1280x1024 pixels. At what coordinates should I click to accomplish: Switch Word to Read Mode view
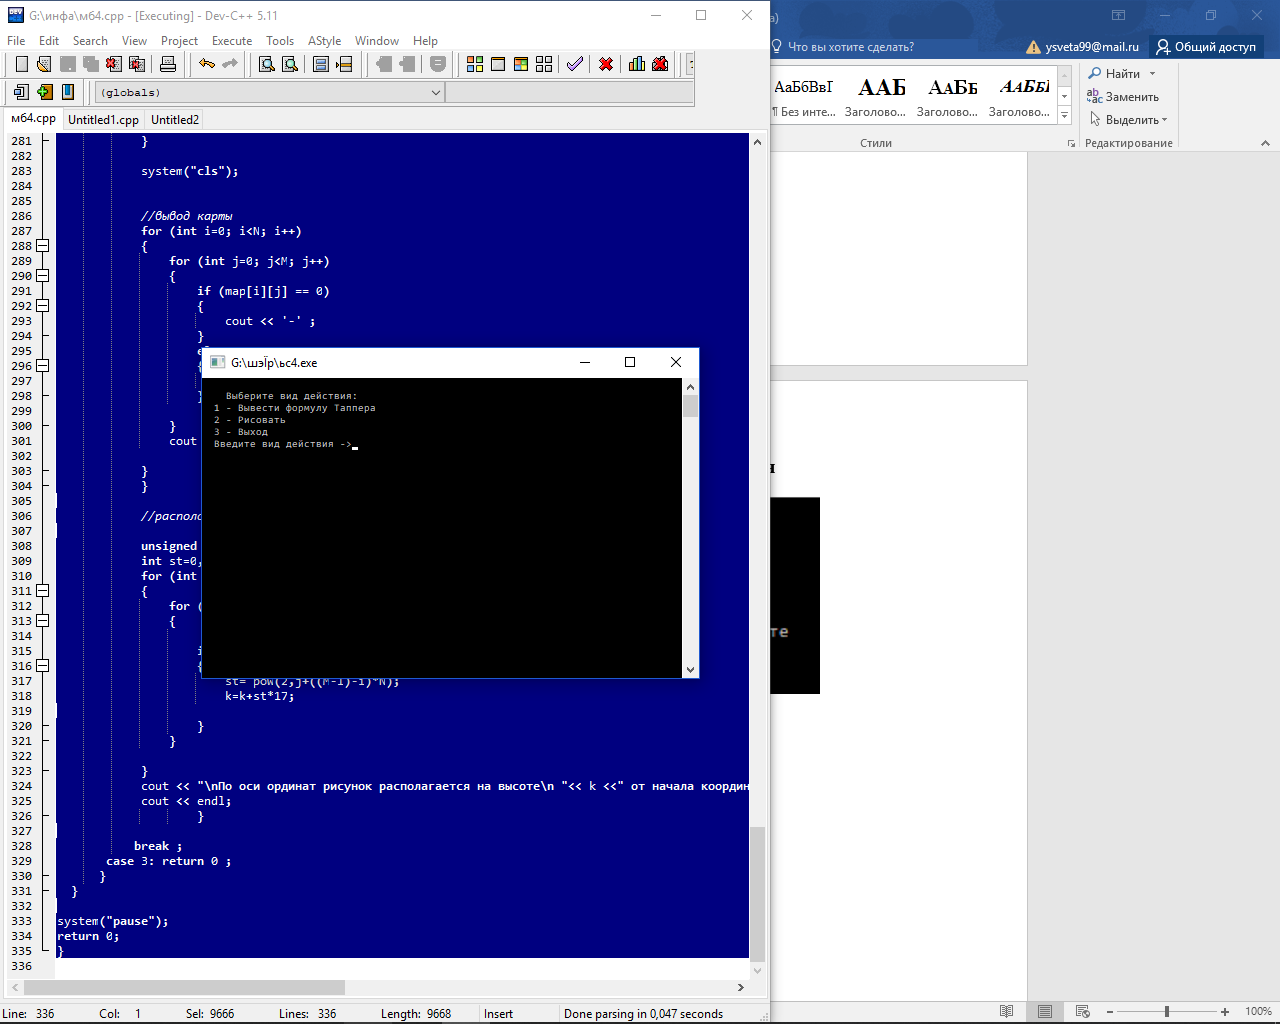[x=1006, y=1011]
